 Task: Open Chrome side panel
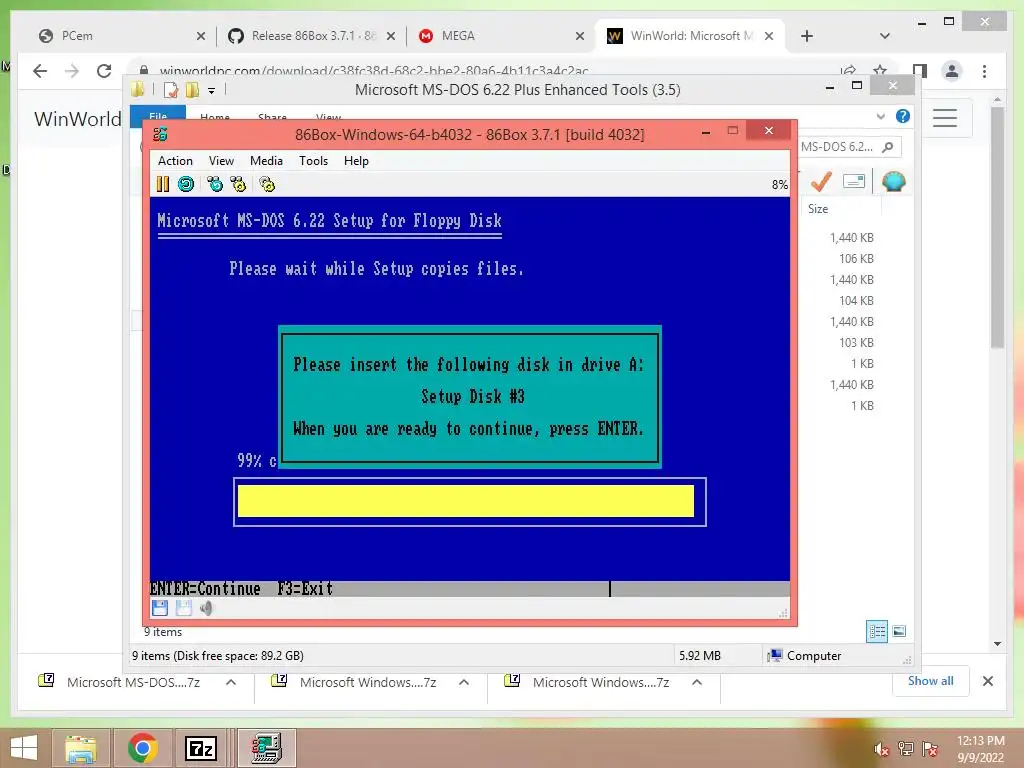pos(920,71)
